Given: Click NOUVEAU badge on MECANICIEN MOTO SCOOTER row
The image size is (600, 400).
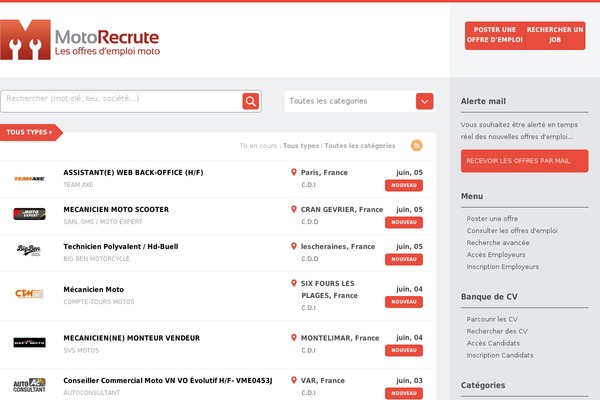Looking at the screenshot, I should [404, 222].
